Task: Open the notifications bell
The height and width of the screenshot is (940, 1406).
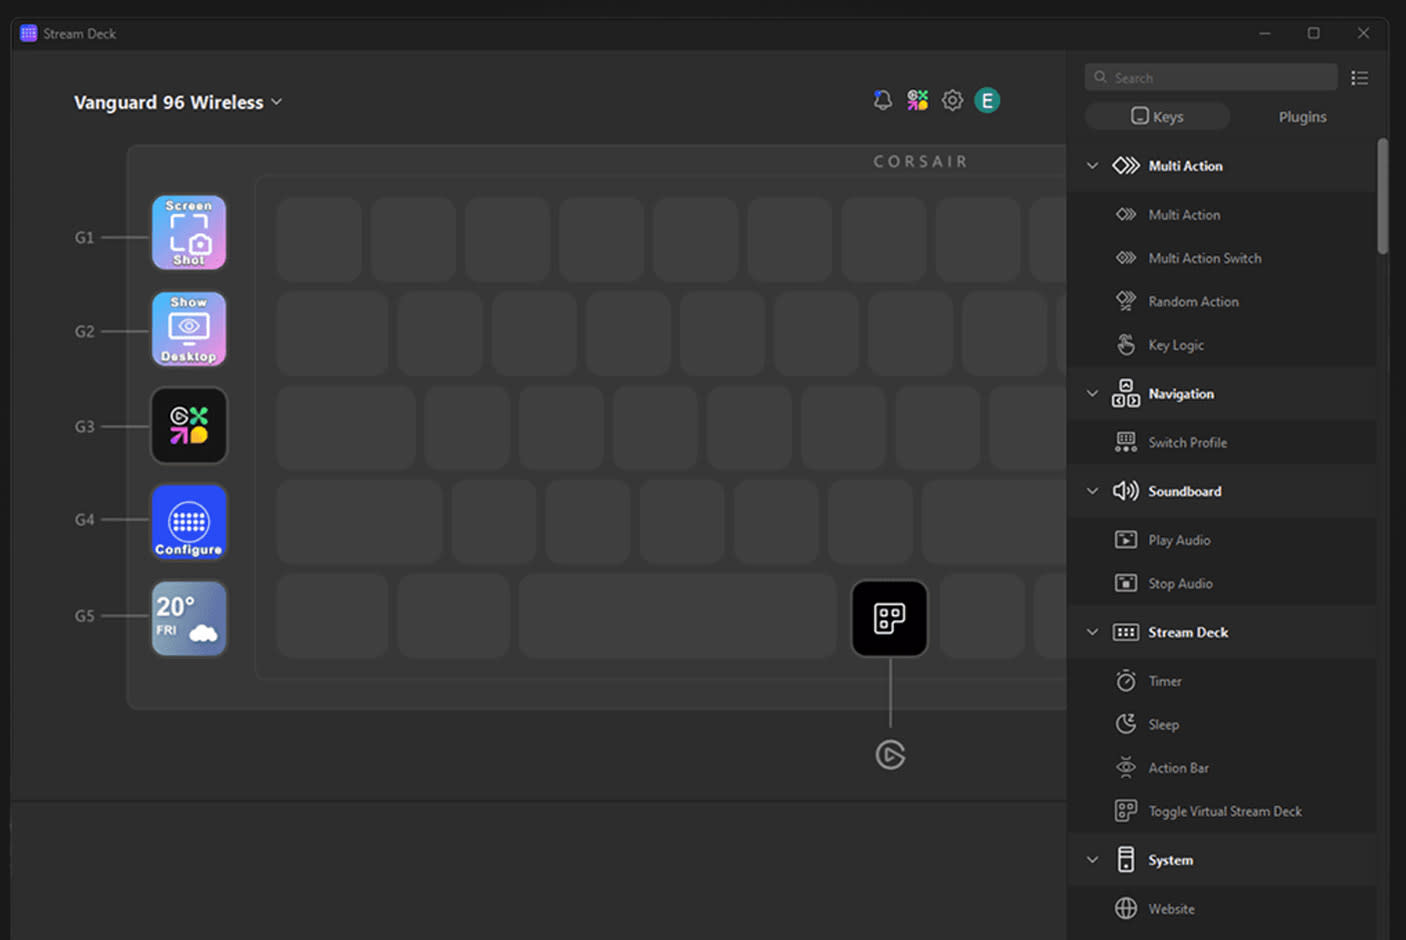Action: [882, 100]
